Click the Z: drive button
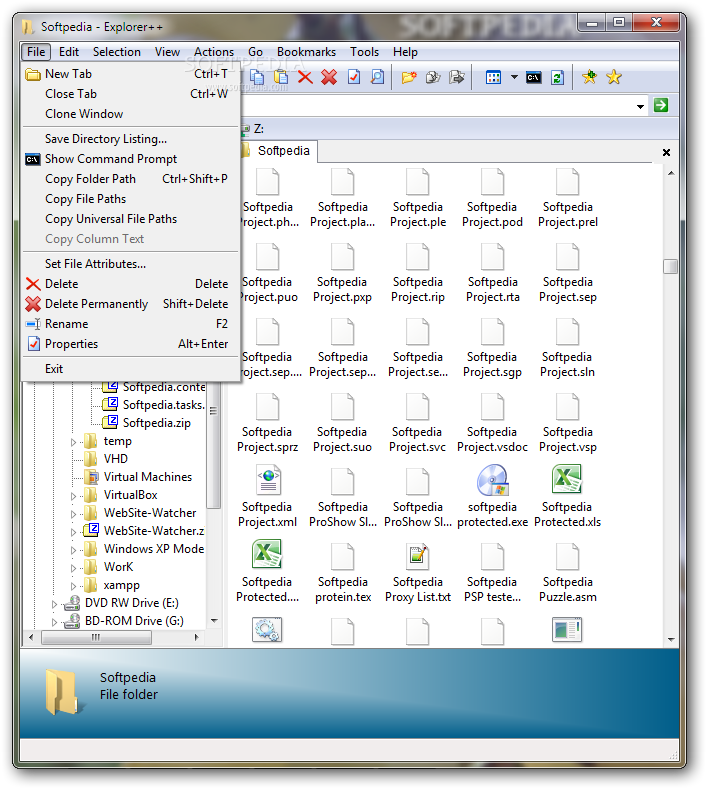The image size is (707, 789). click(x=253, y=129)
